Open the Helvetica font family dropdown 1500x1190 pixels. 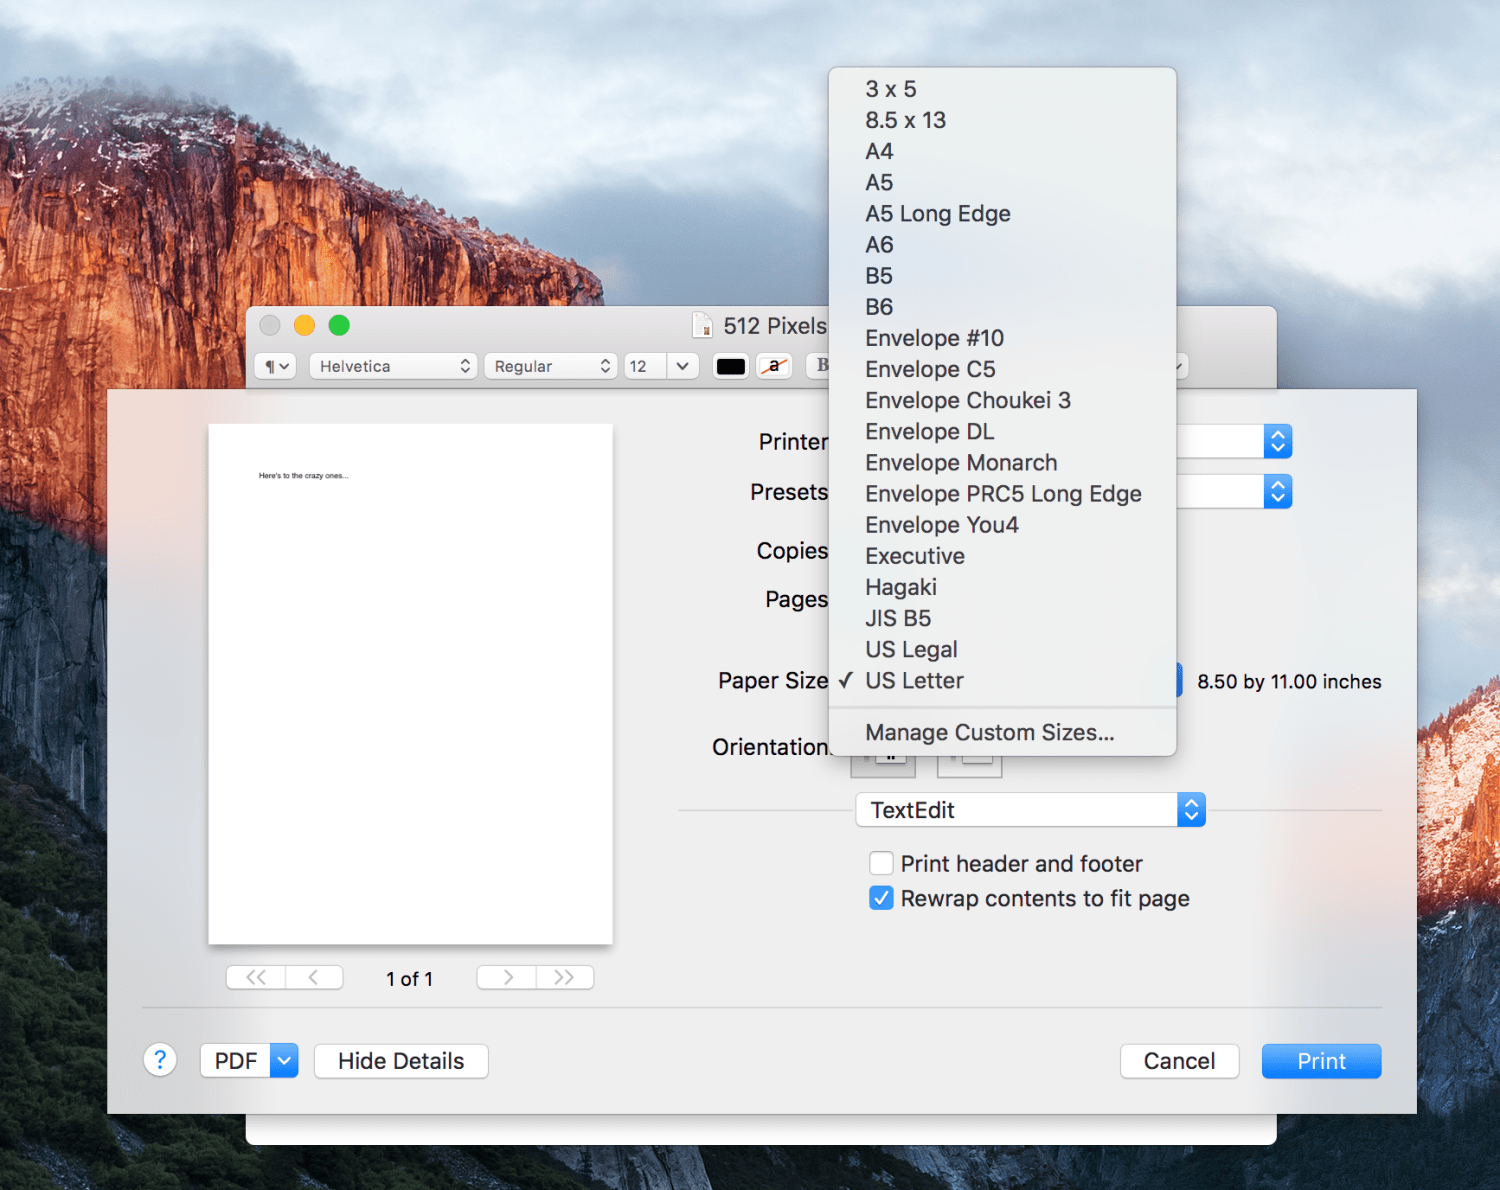tap(392, 366)
